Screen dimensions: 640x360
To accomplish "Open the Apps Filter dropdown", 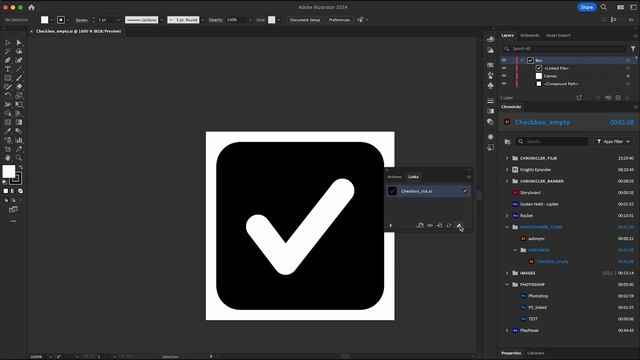I will tap(613, 142).
